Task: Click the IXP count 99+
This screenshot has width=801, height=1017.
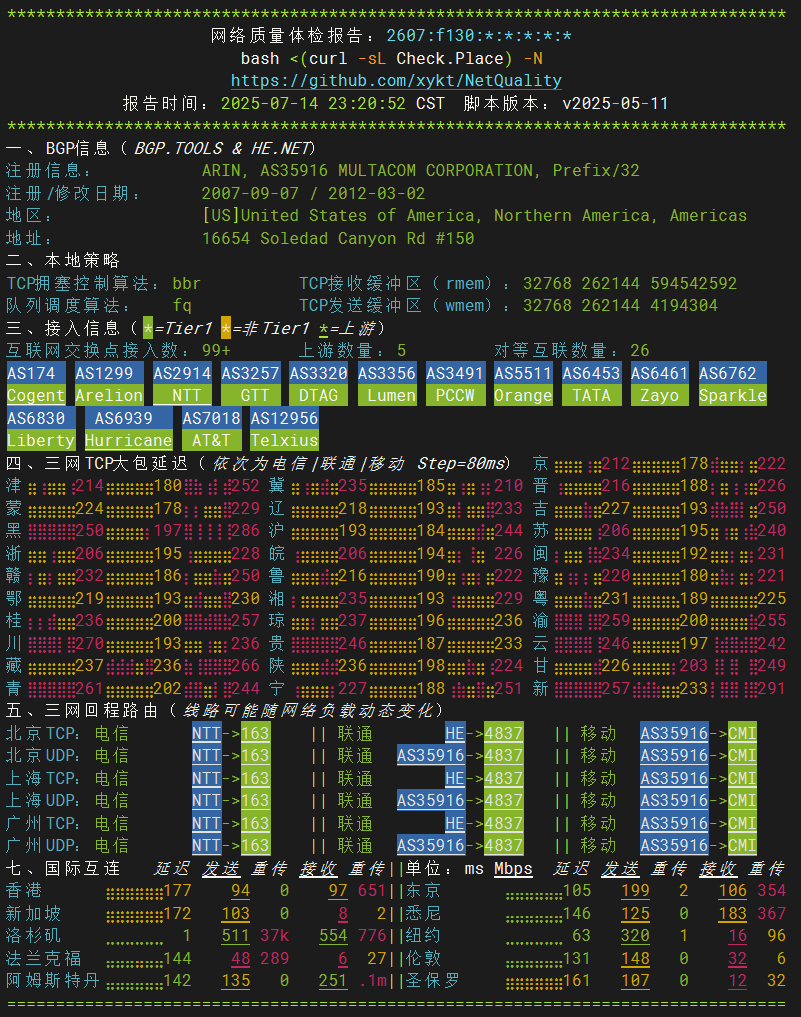Action: point(216,351)
